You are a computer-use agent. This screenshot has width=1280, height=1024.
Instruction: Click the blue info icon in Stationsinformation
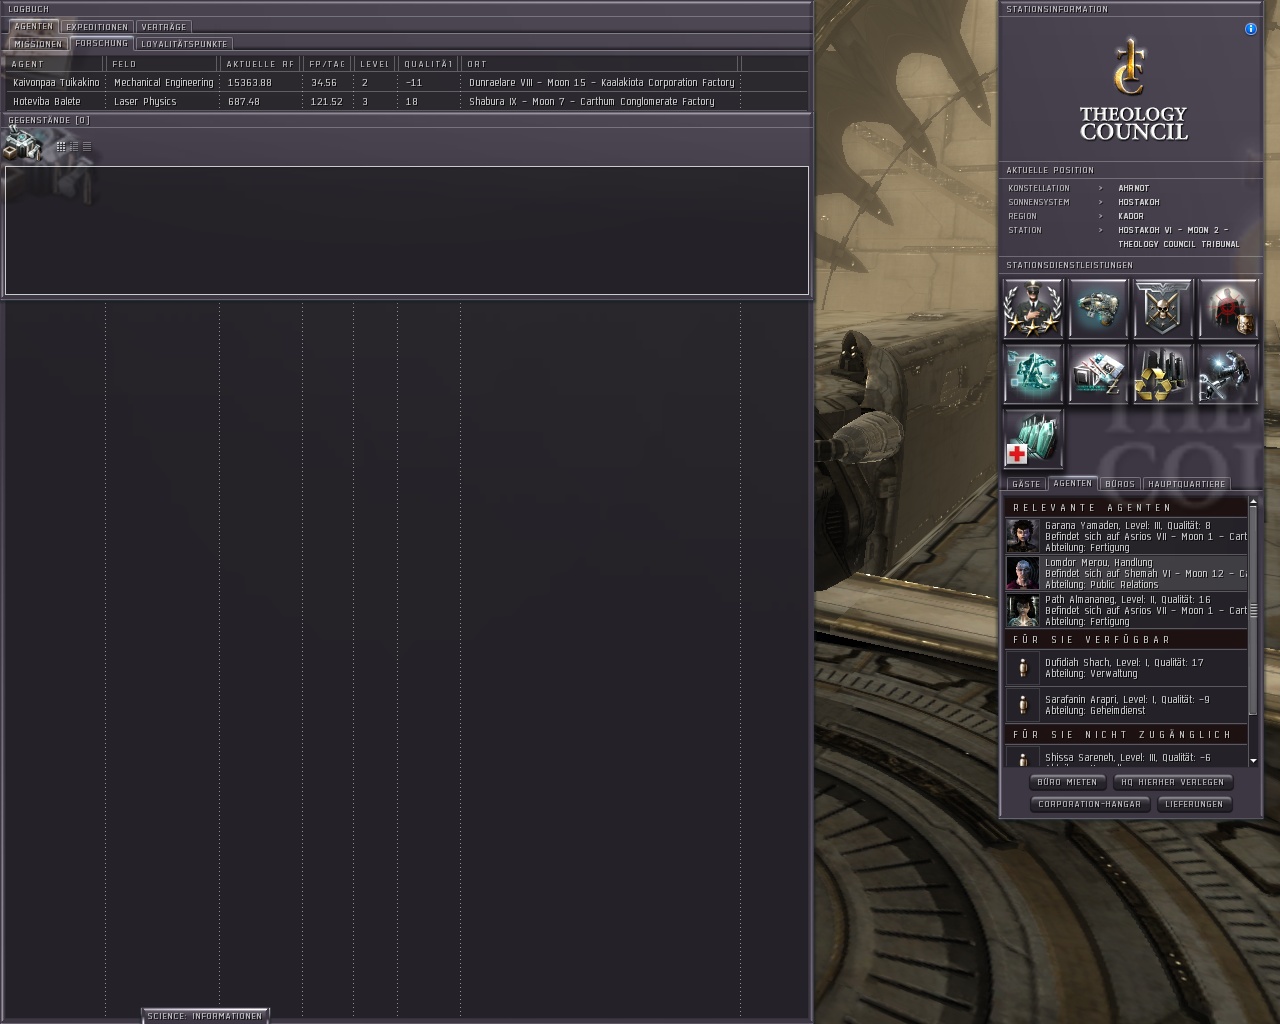pyautogui.click(x=1250, y=29)
